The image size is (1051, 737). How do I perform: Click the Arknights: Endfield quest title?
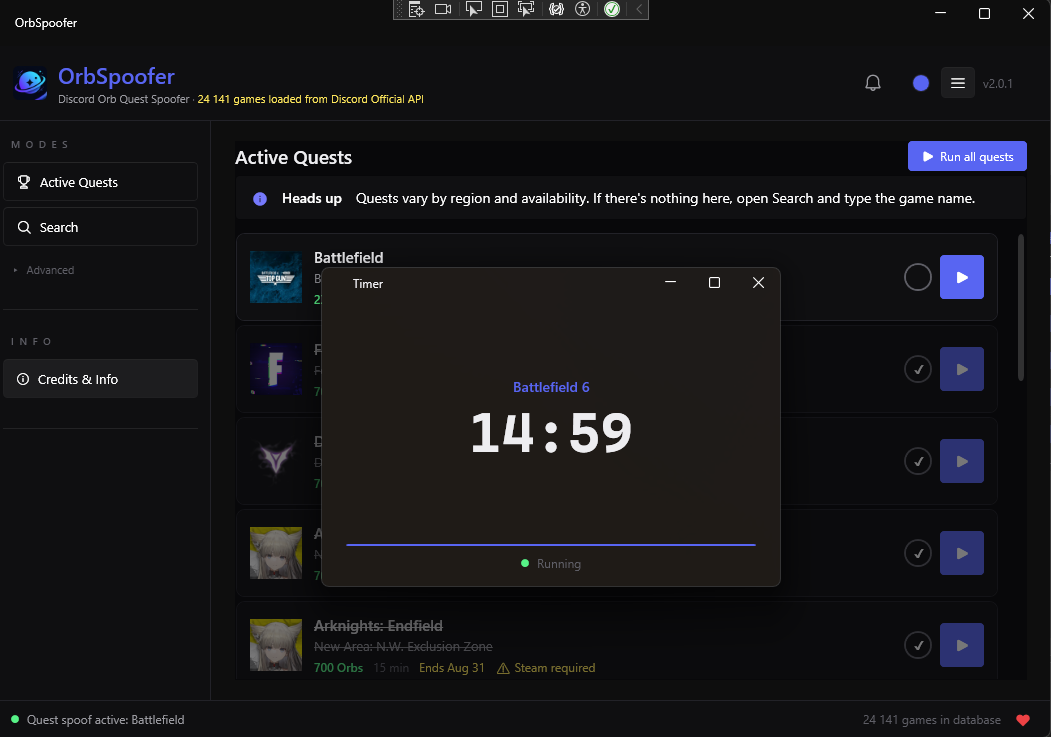378,626
